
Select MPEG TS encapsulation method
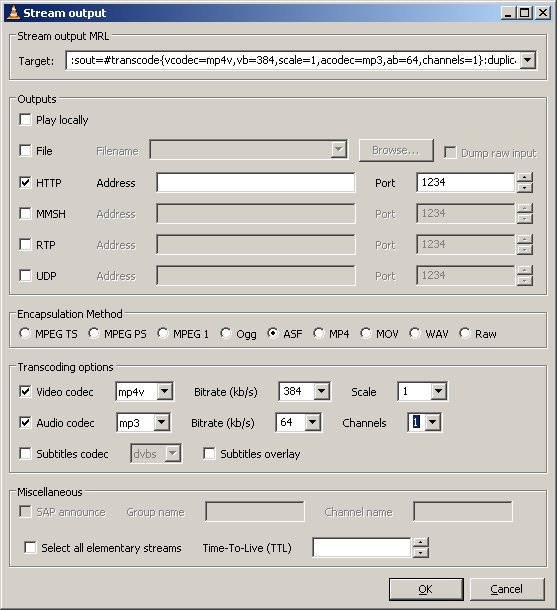[25, 333]
